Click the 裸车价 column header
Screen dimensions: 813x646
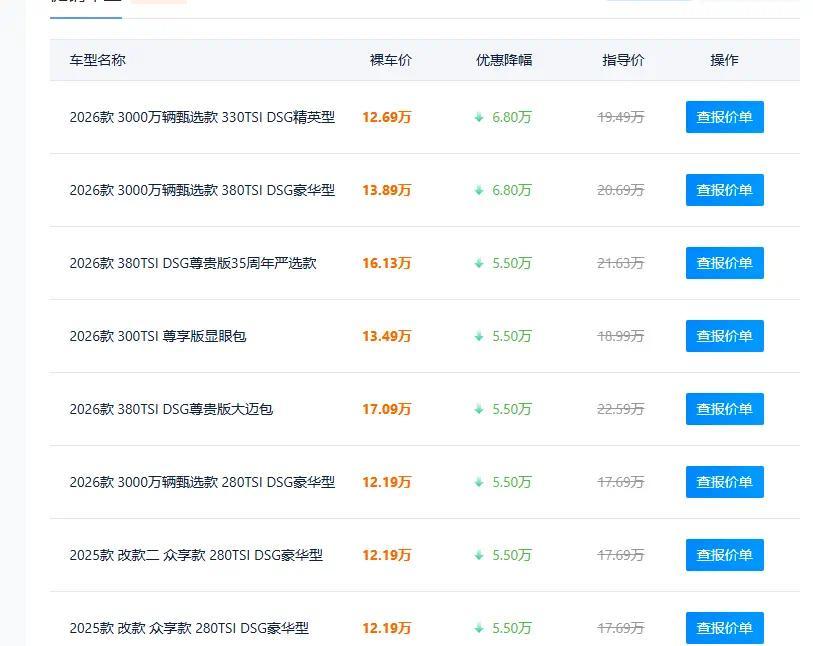click(390, 60)
